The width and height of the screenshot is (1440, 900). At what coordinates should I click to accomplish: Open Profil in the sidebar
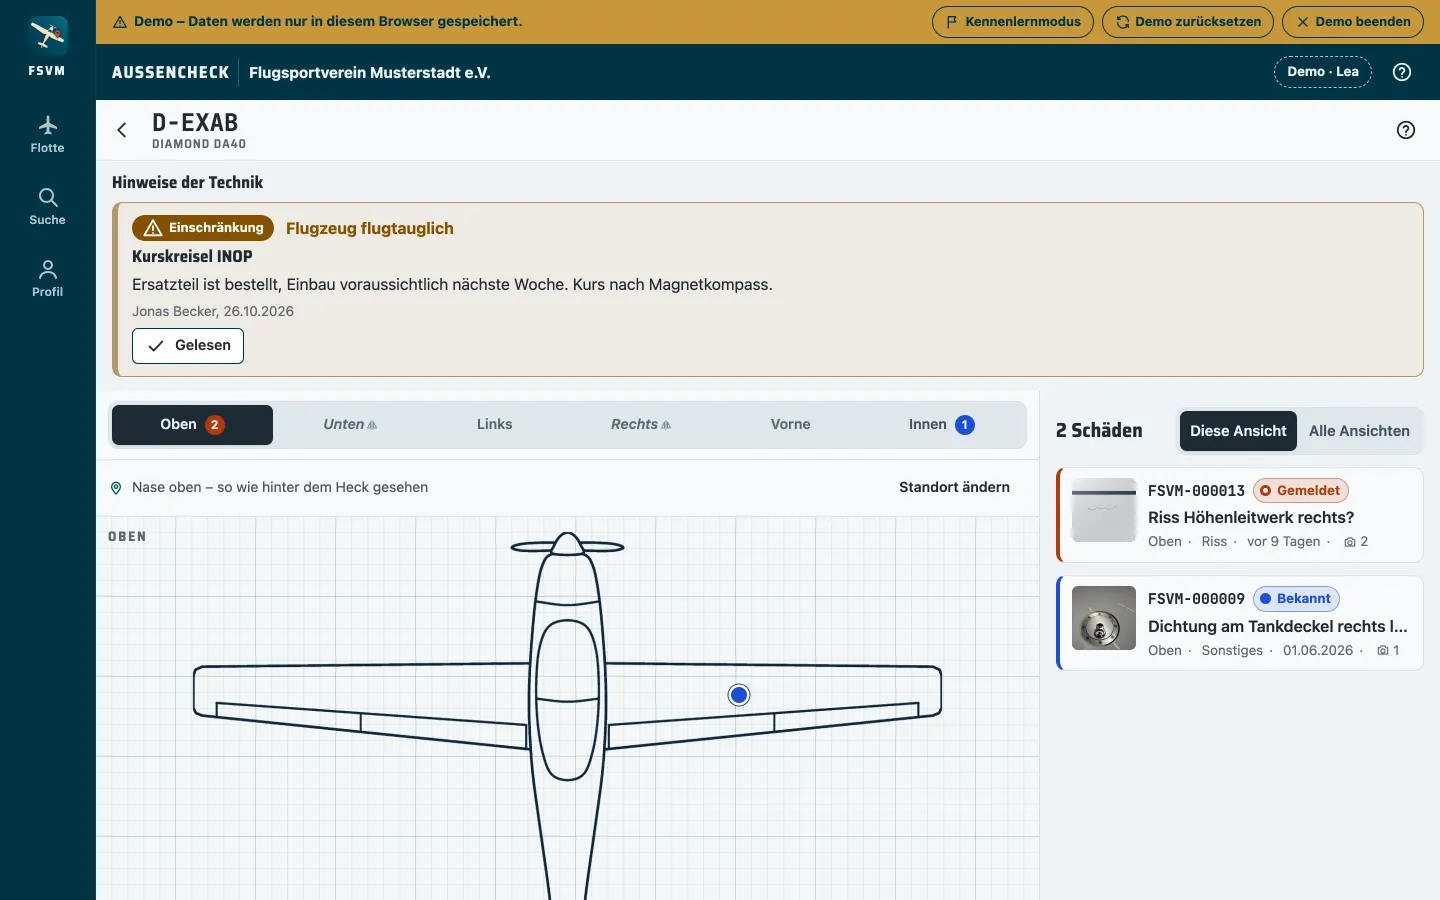(47, 279)
